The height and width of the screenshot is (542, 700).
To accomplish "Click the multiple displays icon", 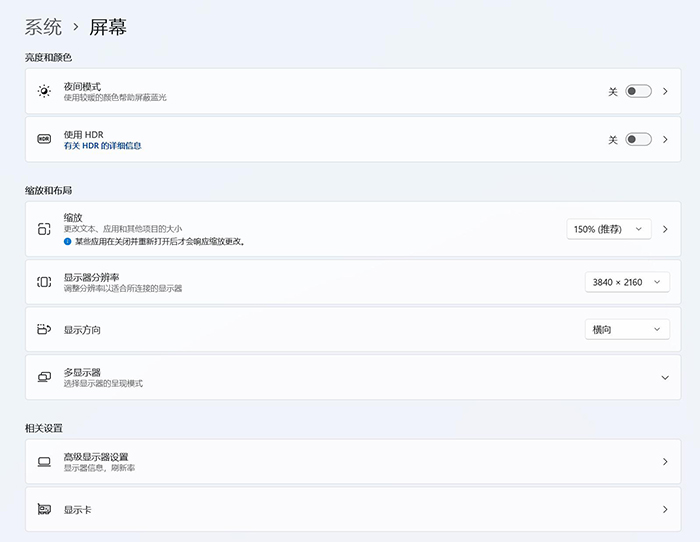I will [x=43, y=377].
